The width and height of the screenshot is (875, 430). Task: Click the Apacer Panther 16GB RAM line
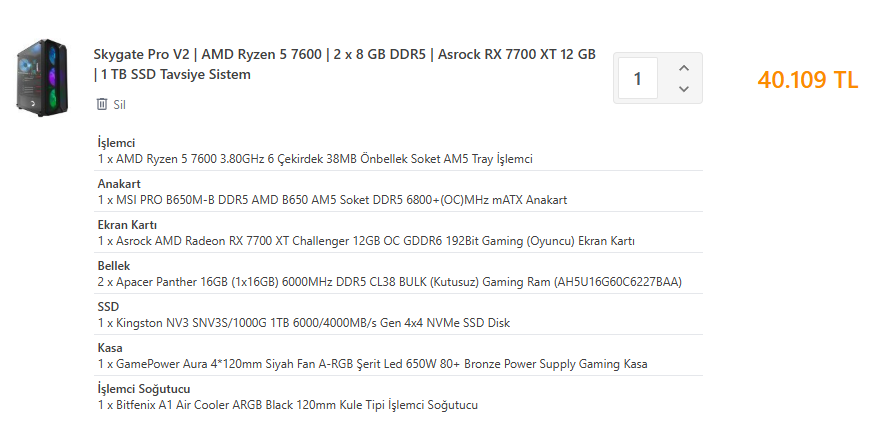coord(389,282)
